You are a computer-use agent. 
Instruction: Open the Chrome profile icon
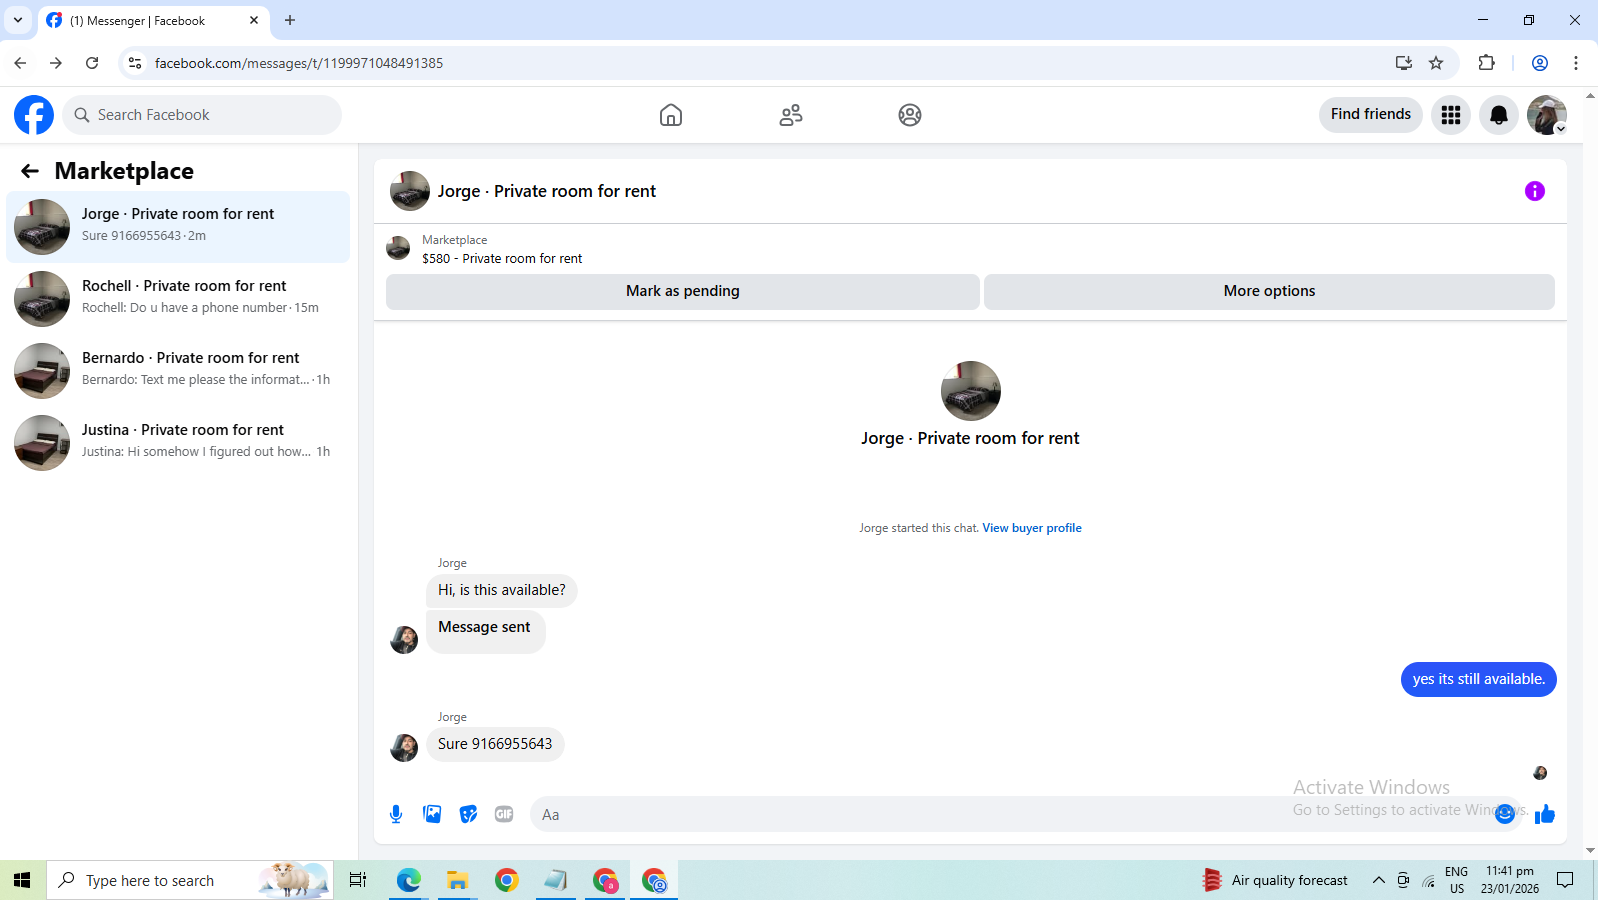pos(1540,63)
